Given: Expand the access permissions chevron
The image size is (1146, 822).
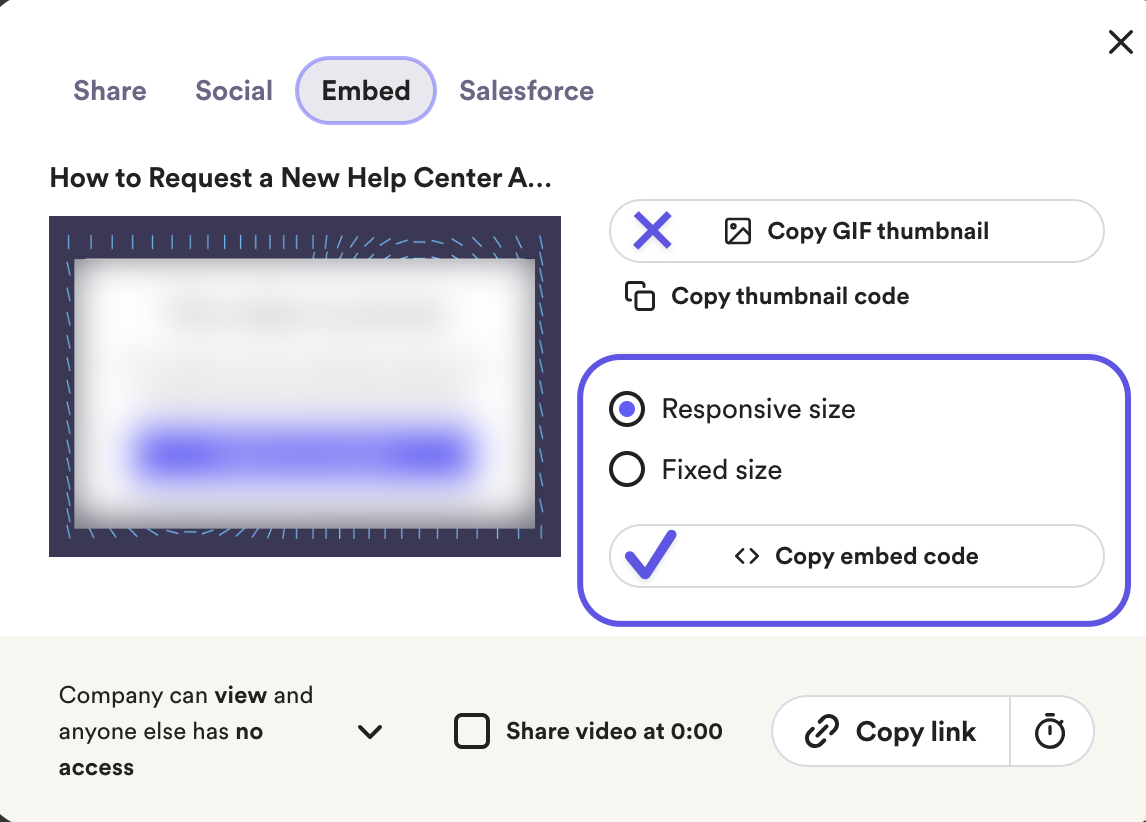Looking at the screenshot, I should (x=370, y=732).
